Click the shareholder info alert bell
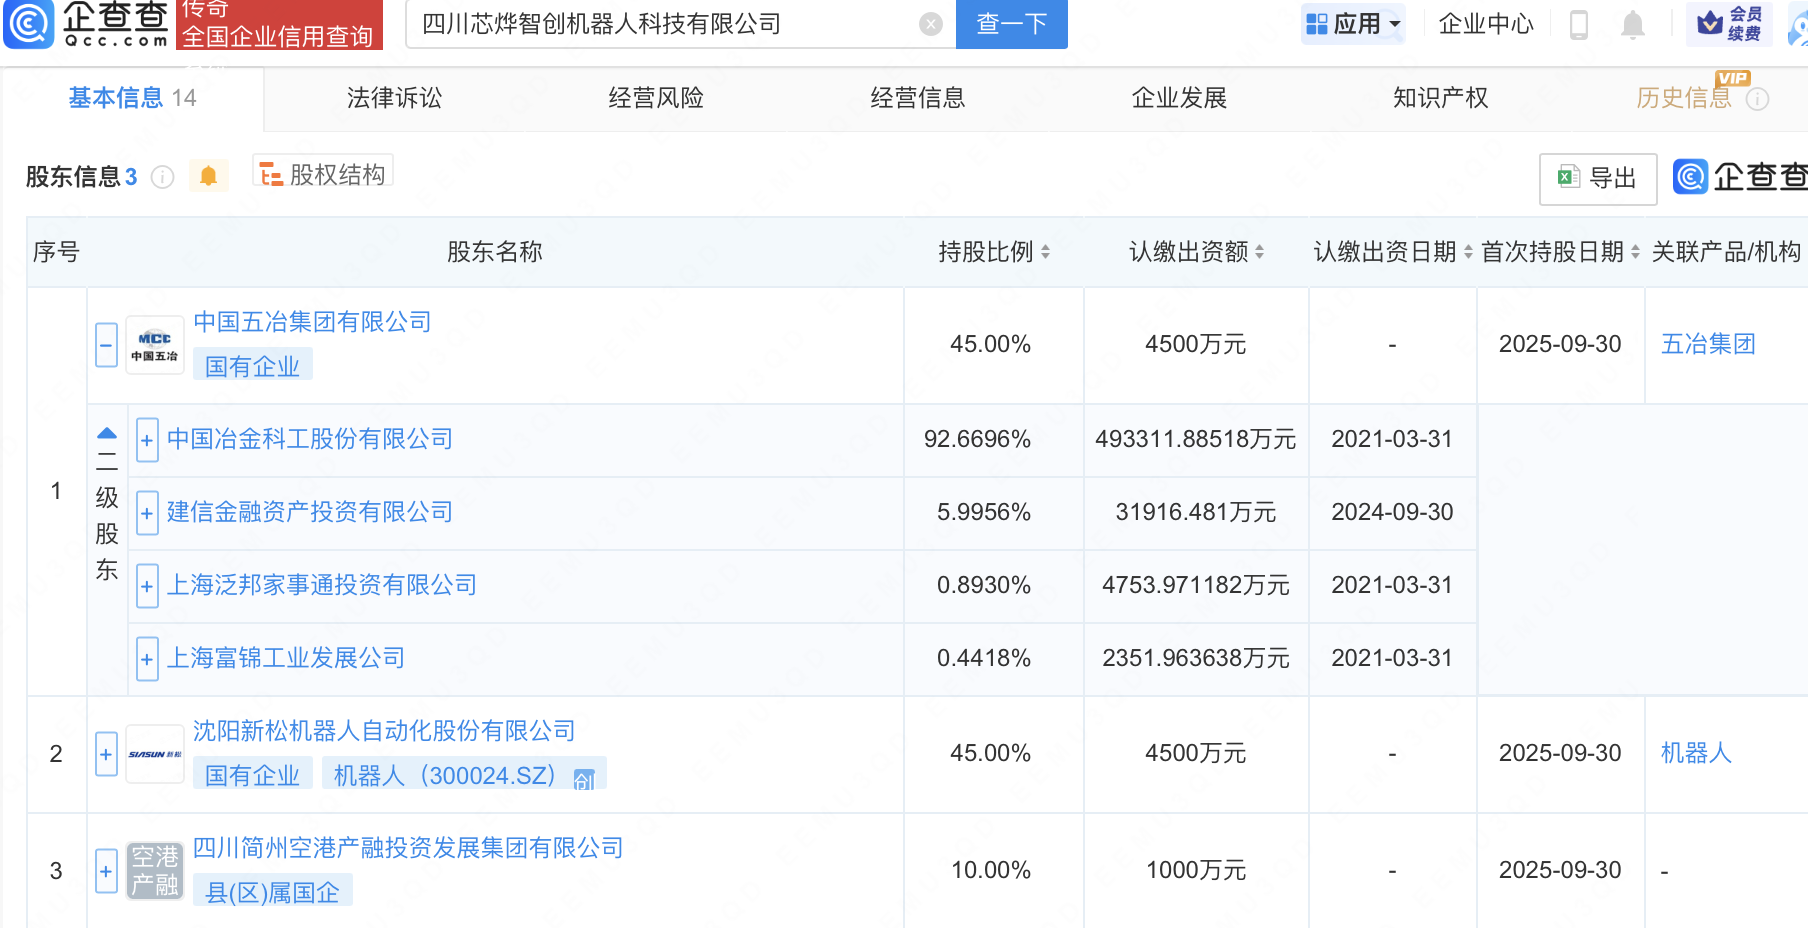 (208, 176)
